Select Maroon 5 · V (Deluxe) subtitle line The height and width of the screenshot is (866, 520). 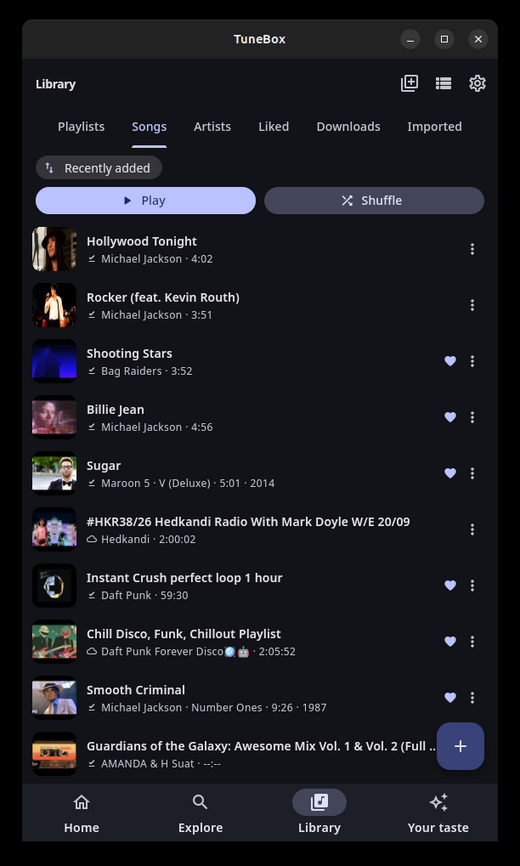[x=188, y=483]
